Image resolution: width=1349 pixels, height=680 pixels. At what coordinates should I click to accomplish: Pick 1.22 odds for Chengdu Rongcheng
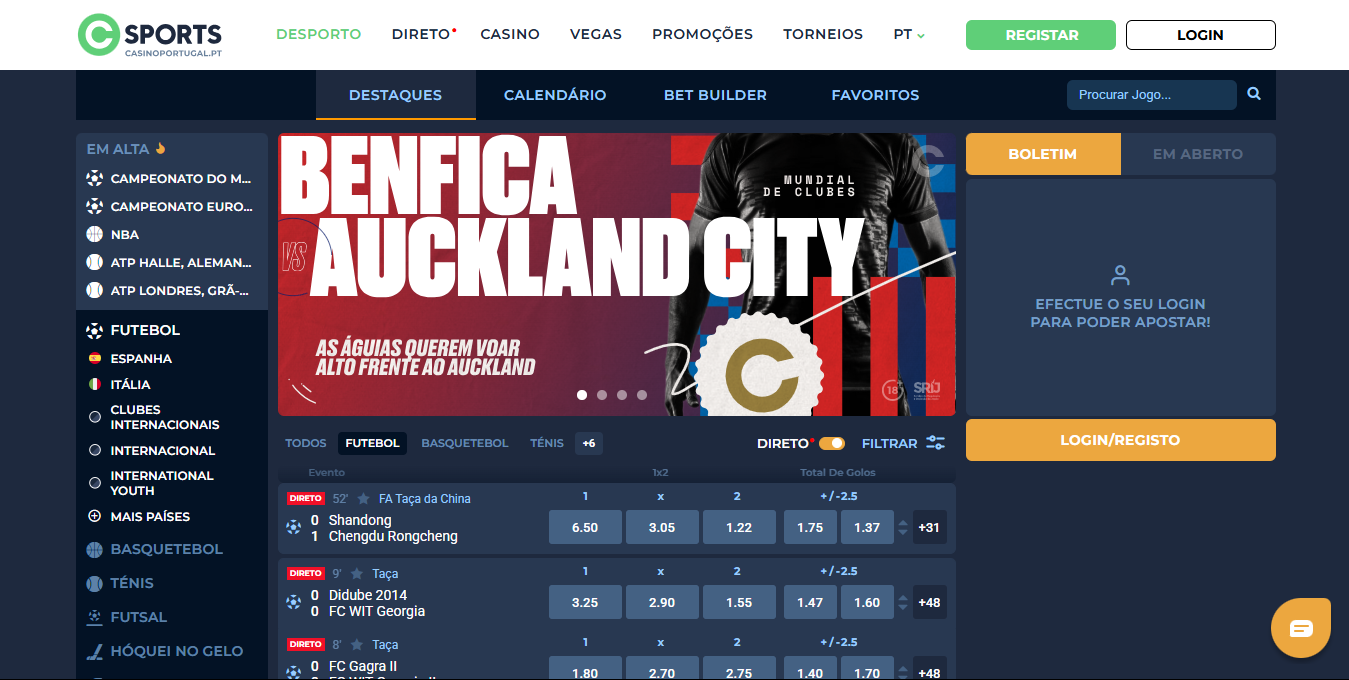(x=739, y=527)
